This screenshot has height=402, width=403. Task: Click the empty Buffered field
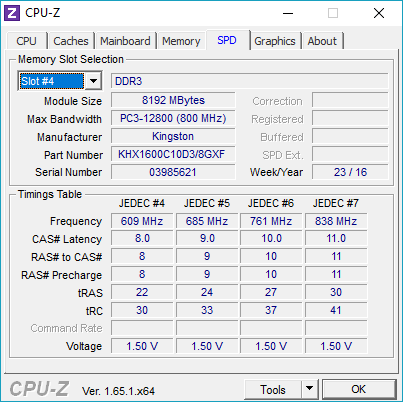click(350, 136)
